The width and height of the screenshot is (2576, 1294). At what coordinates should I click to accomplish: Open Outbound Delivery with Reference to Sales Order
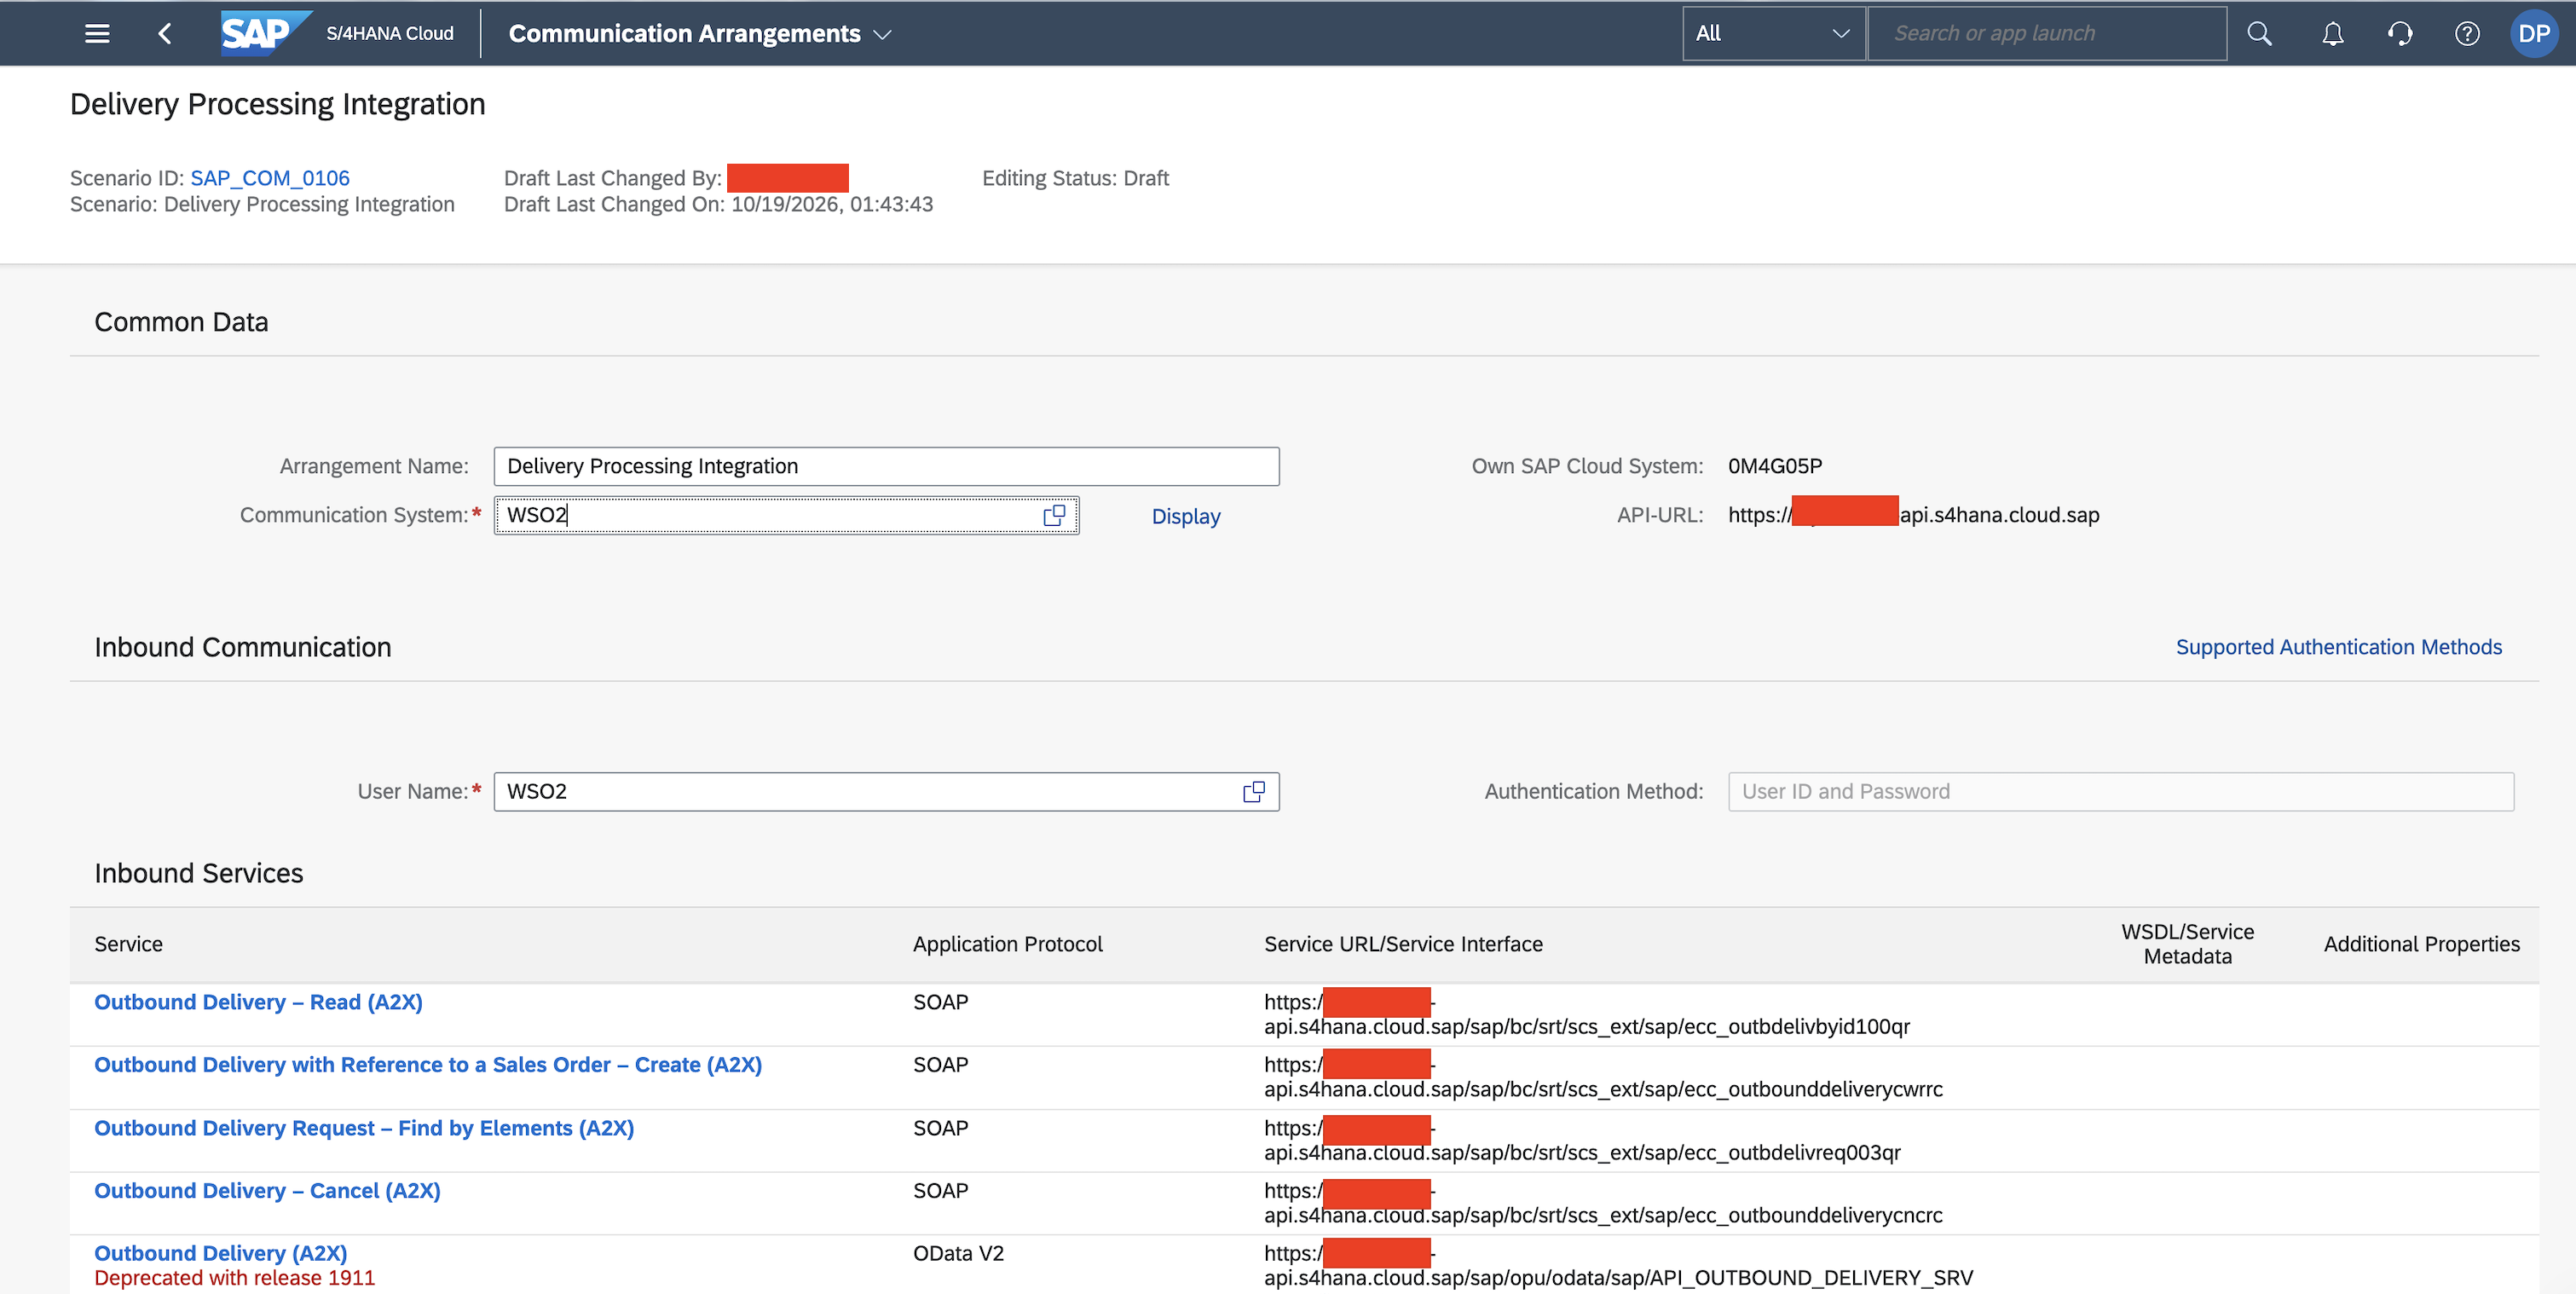click(x=428, y=1065)
